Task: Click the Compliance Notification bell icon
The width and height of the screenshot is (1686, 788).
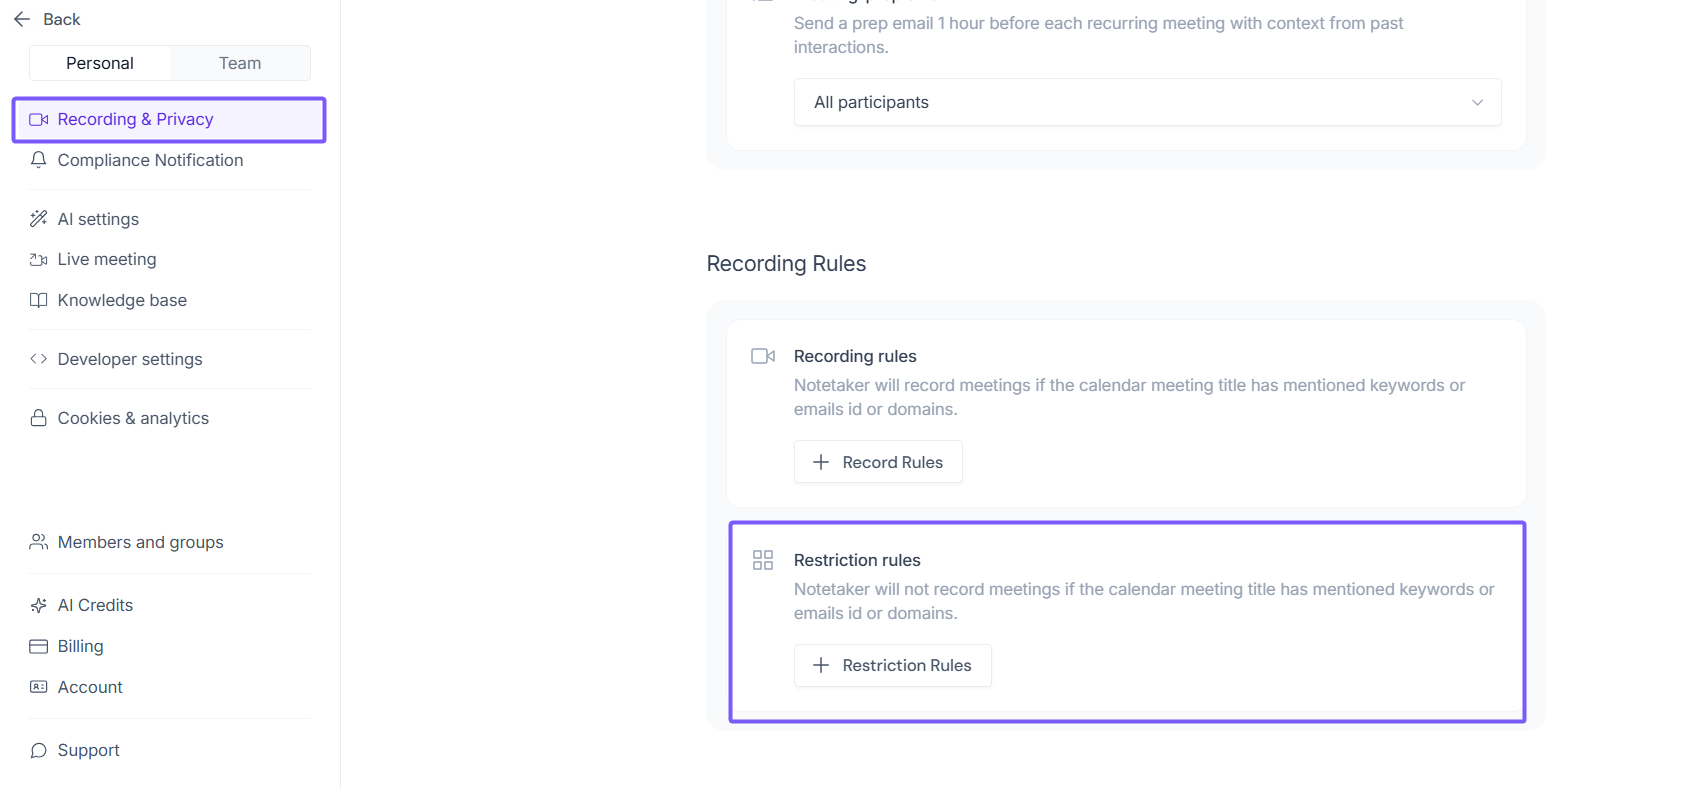Action: [x=39, y=160]
